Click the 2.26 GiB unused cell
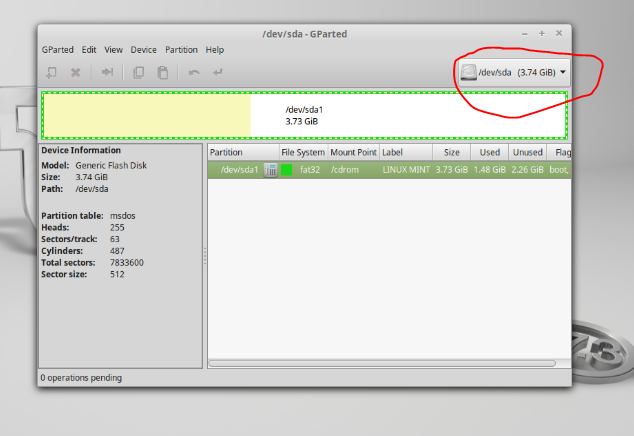This screenshot has width=634, height=436. click(x=527, y=170)
